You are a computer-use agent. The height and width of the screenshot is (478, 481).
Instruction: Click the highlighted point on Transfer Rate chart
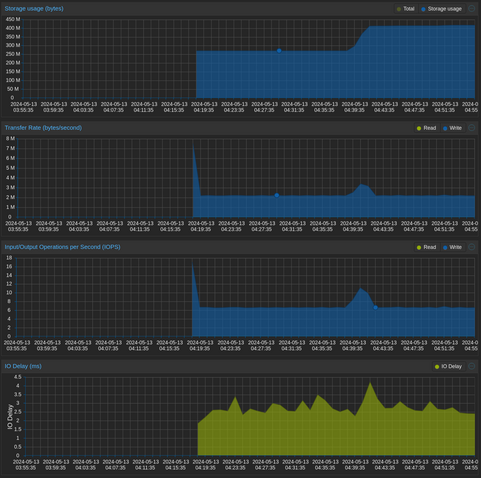(277, 195)
